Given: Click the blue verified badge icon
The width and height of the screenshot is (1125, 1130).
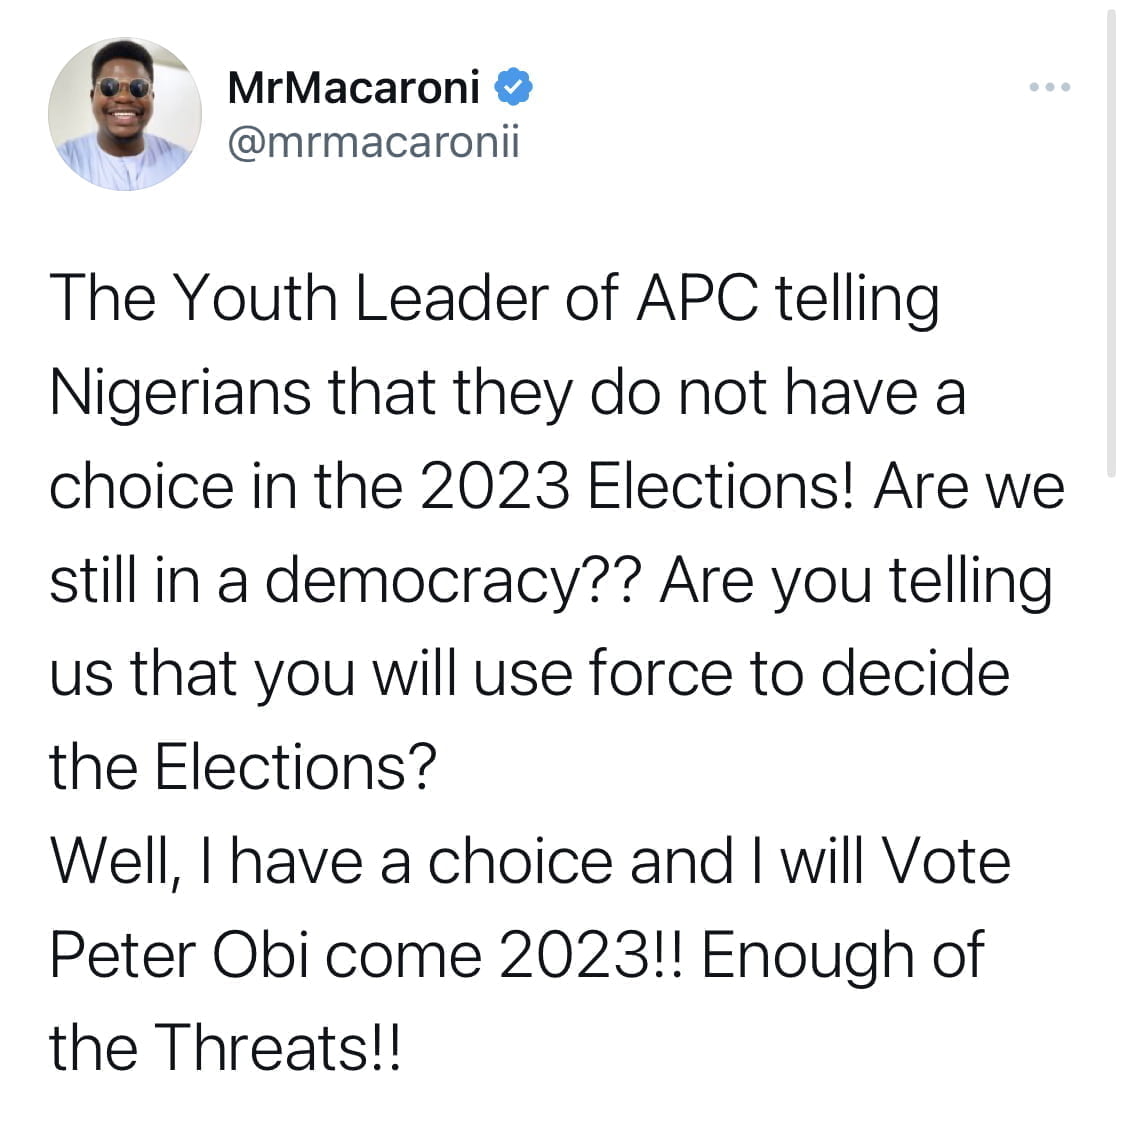Looking at the screenshot, I should pyautogui.click(x=513, y=86).
